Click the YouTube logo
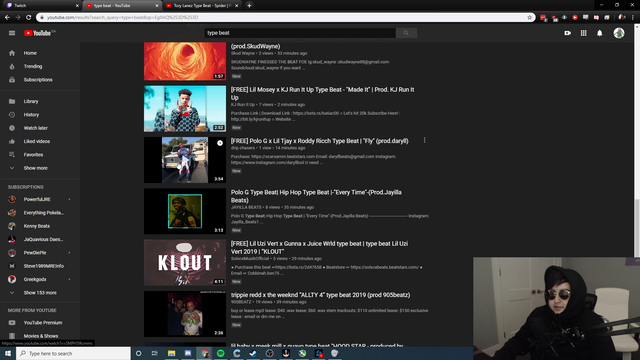The width and height of the screenshot is (640, 360). point(39,33)
